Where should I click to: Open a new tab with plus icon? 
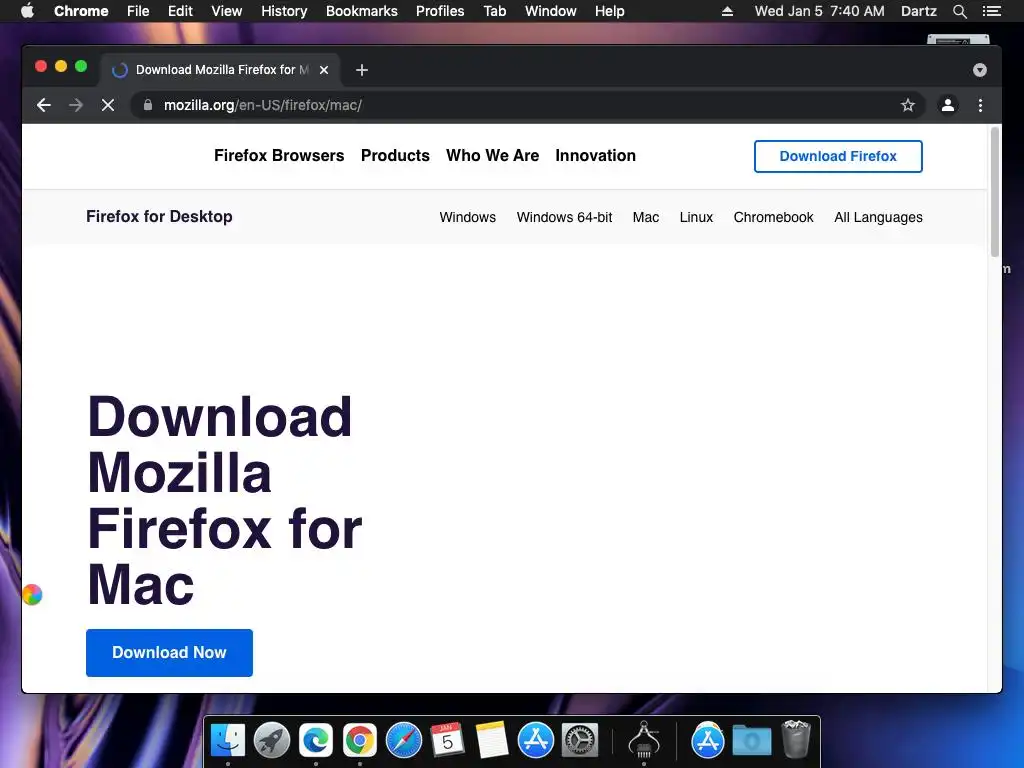click(x=362, y=70)
